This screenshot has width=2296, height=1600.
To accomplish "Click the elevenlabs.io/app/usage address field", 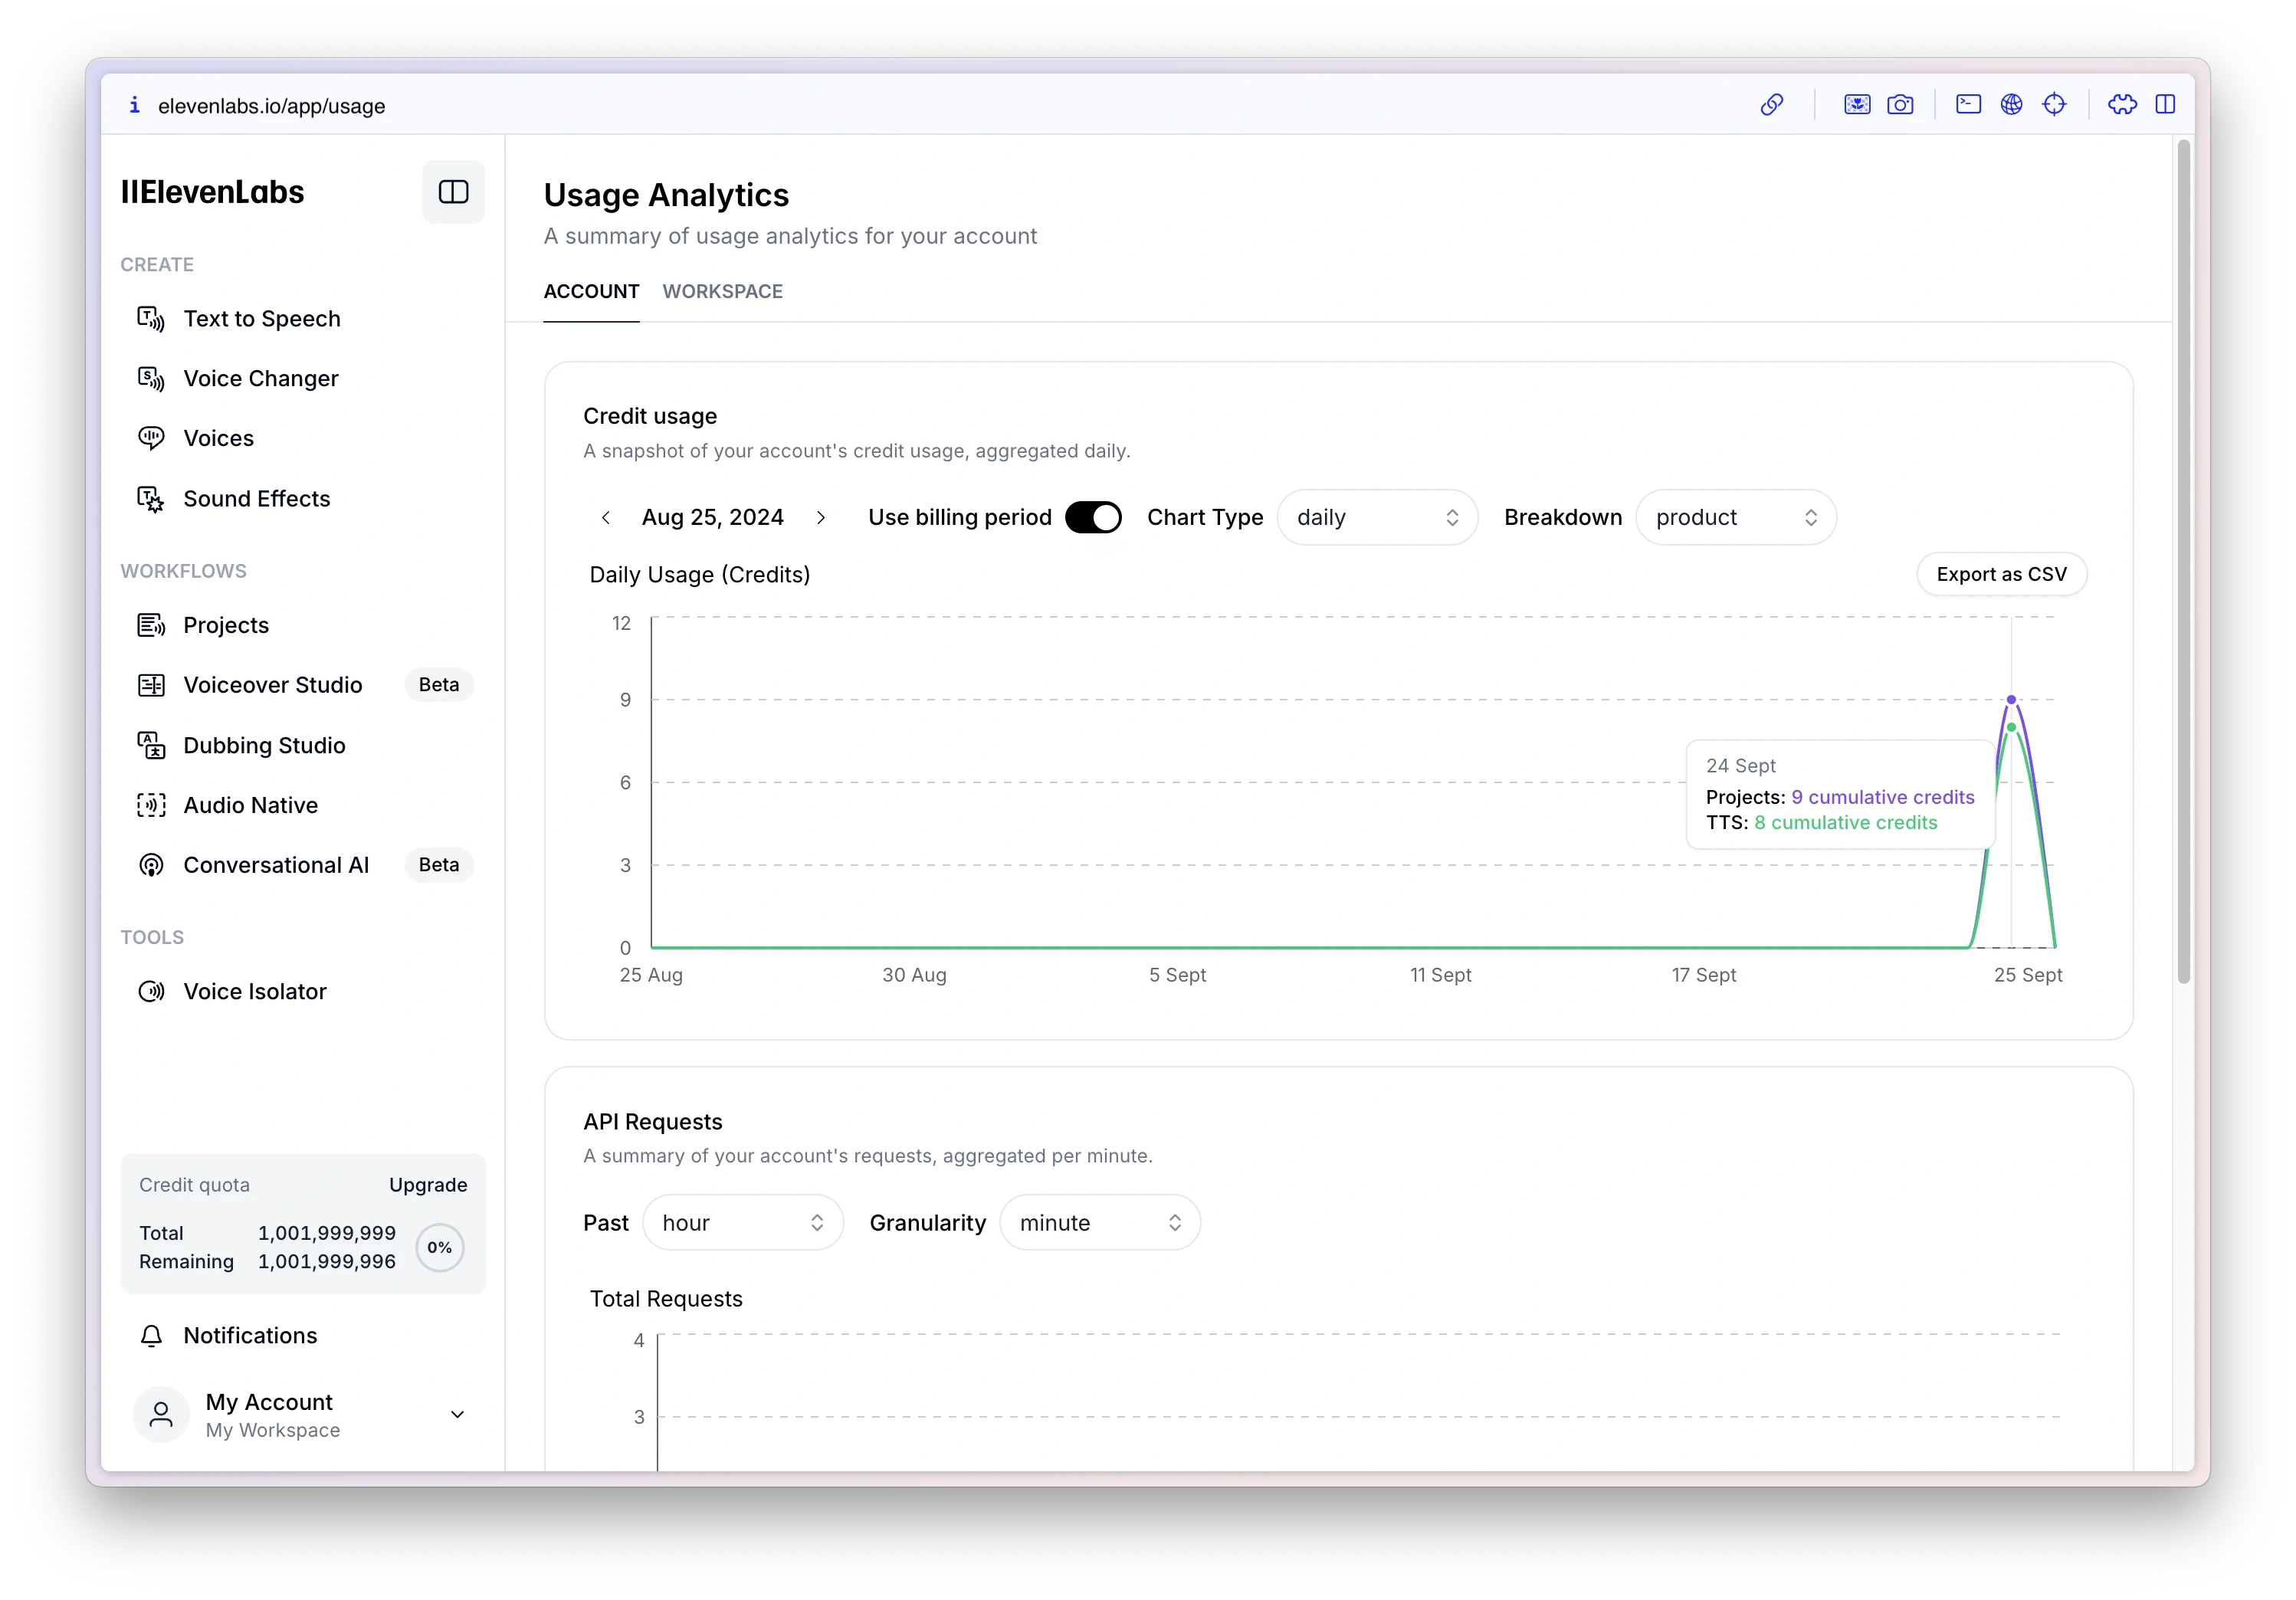I will click(271, 106).
